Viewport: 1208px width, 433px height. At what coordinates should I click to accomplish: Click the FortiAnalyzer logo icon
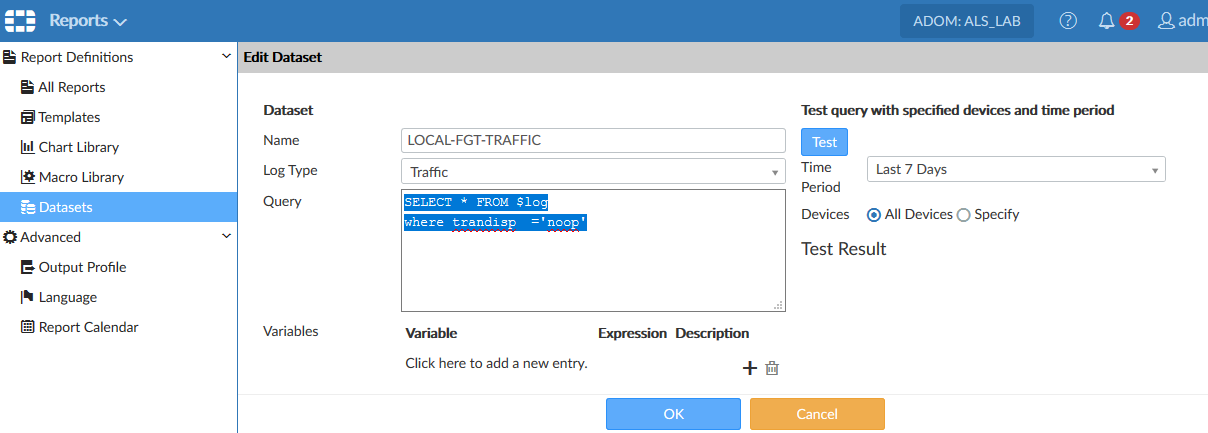click(20, 20)
